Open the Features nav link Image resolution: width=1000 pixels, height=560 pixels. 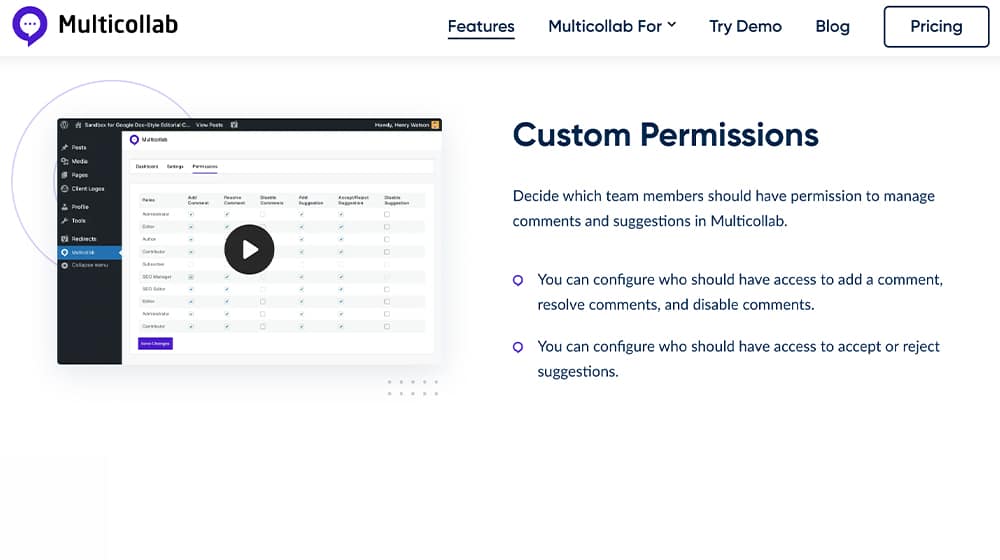[x=481, y=27]
